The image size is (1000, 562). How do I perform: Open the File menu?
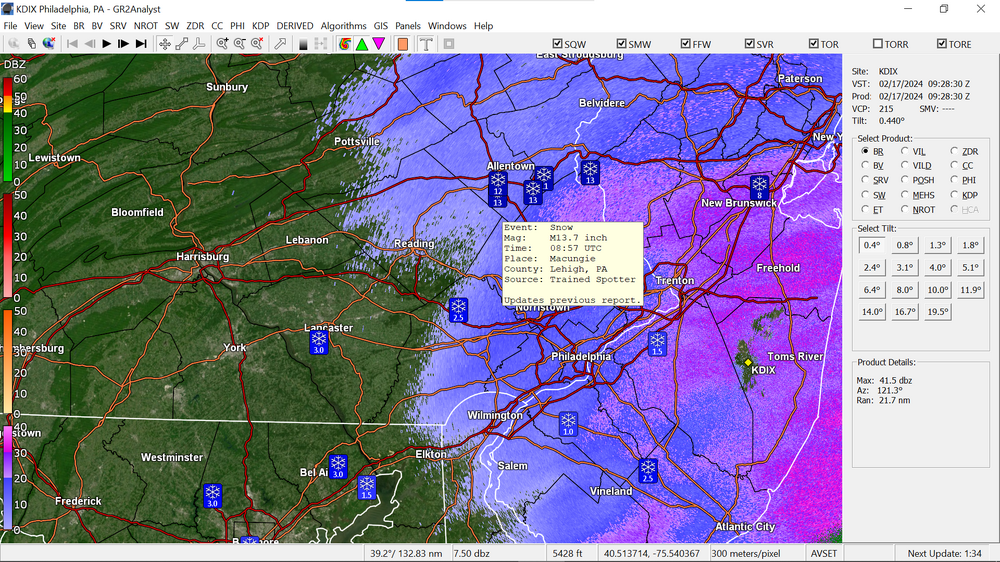10,26
